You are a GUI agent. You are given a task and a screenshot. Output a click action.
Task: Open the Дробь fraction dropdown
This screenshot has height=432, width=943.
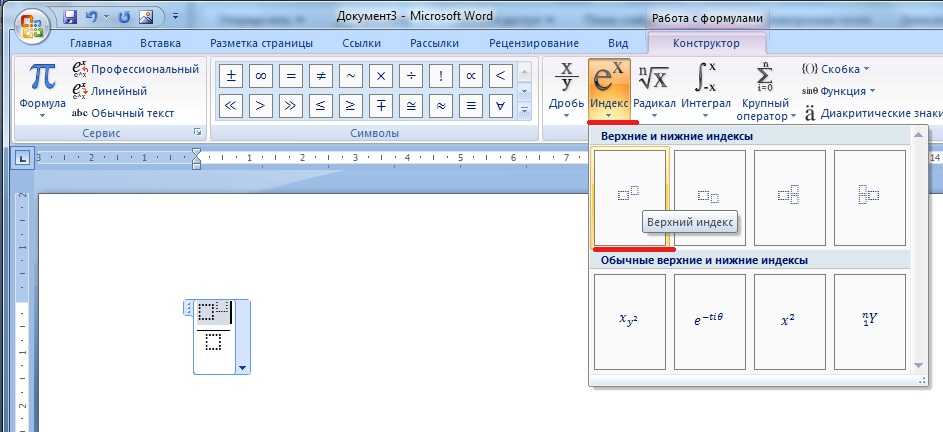click(566, 88)
